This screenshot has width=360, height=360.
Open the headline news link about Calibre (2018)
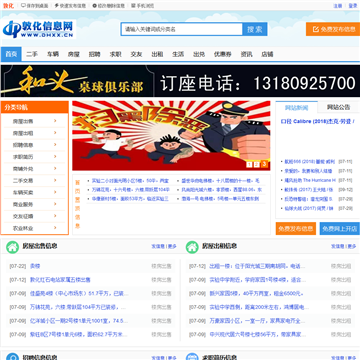tap(318, 121)
